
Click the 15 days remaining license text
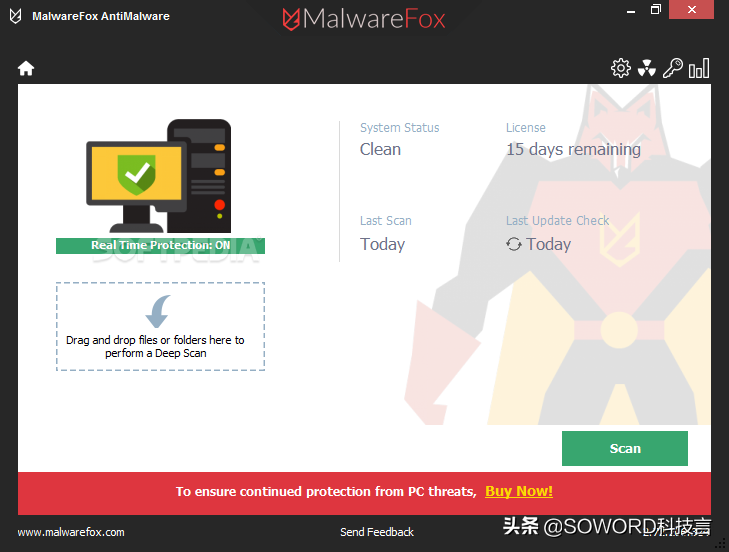573,150
